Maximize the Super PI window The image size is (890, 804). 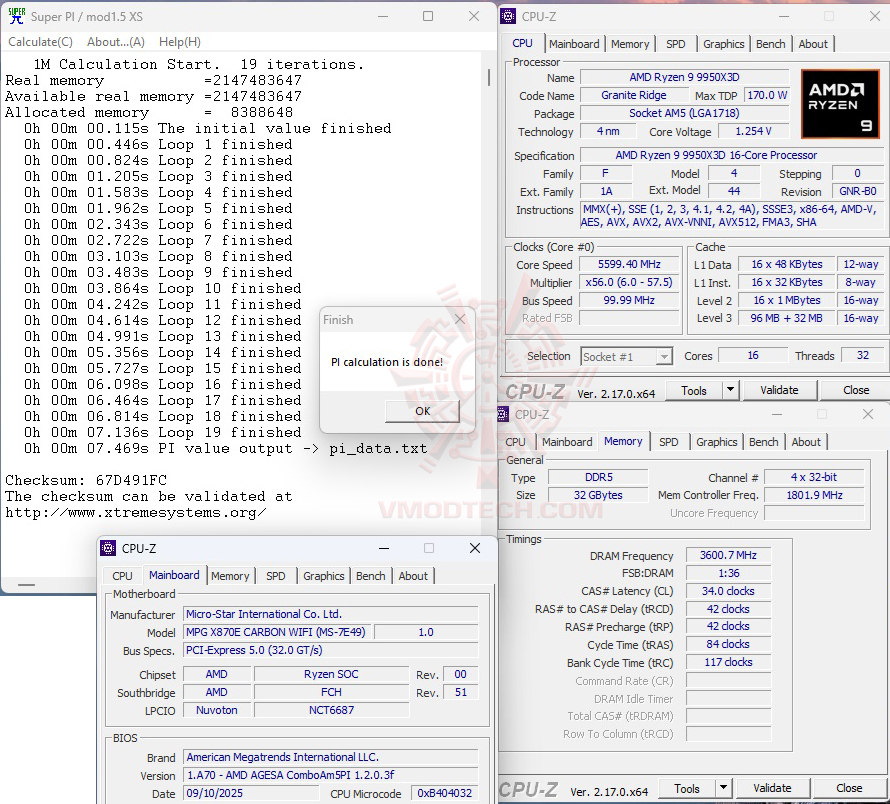click(x=428, y=16)
